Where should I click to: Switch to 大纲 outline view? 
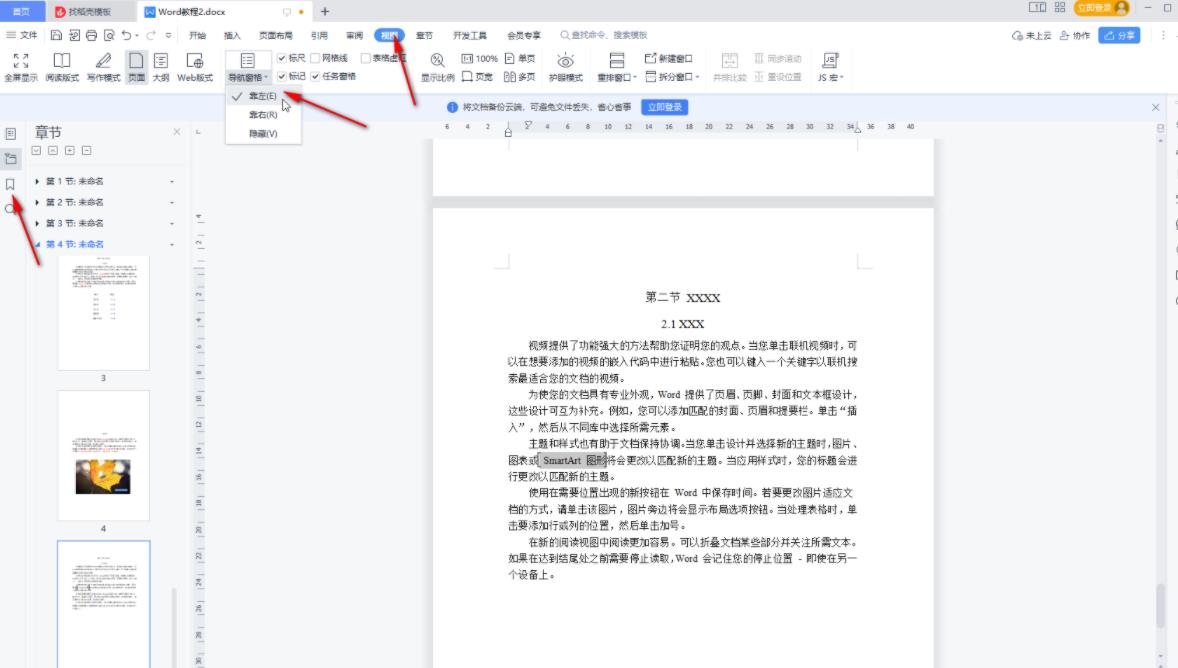(x=163, y=66)
